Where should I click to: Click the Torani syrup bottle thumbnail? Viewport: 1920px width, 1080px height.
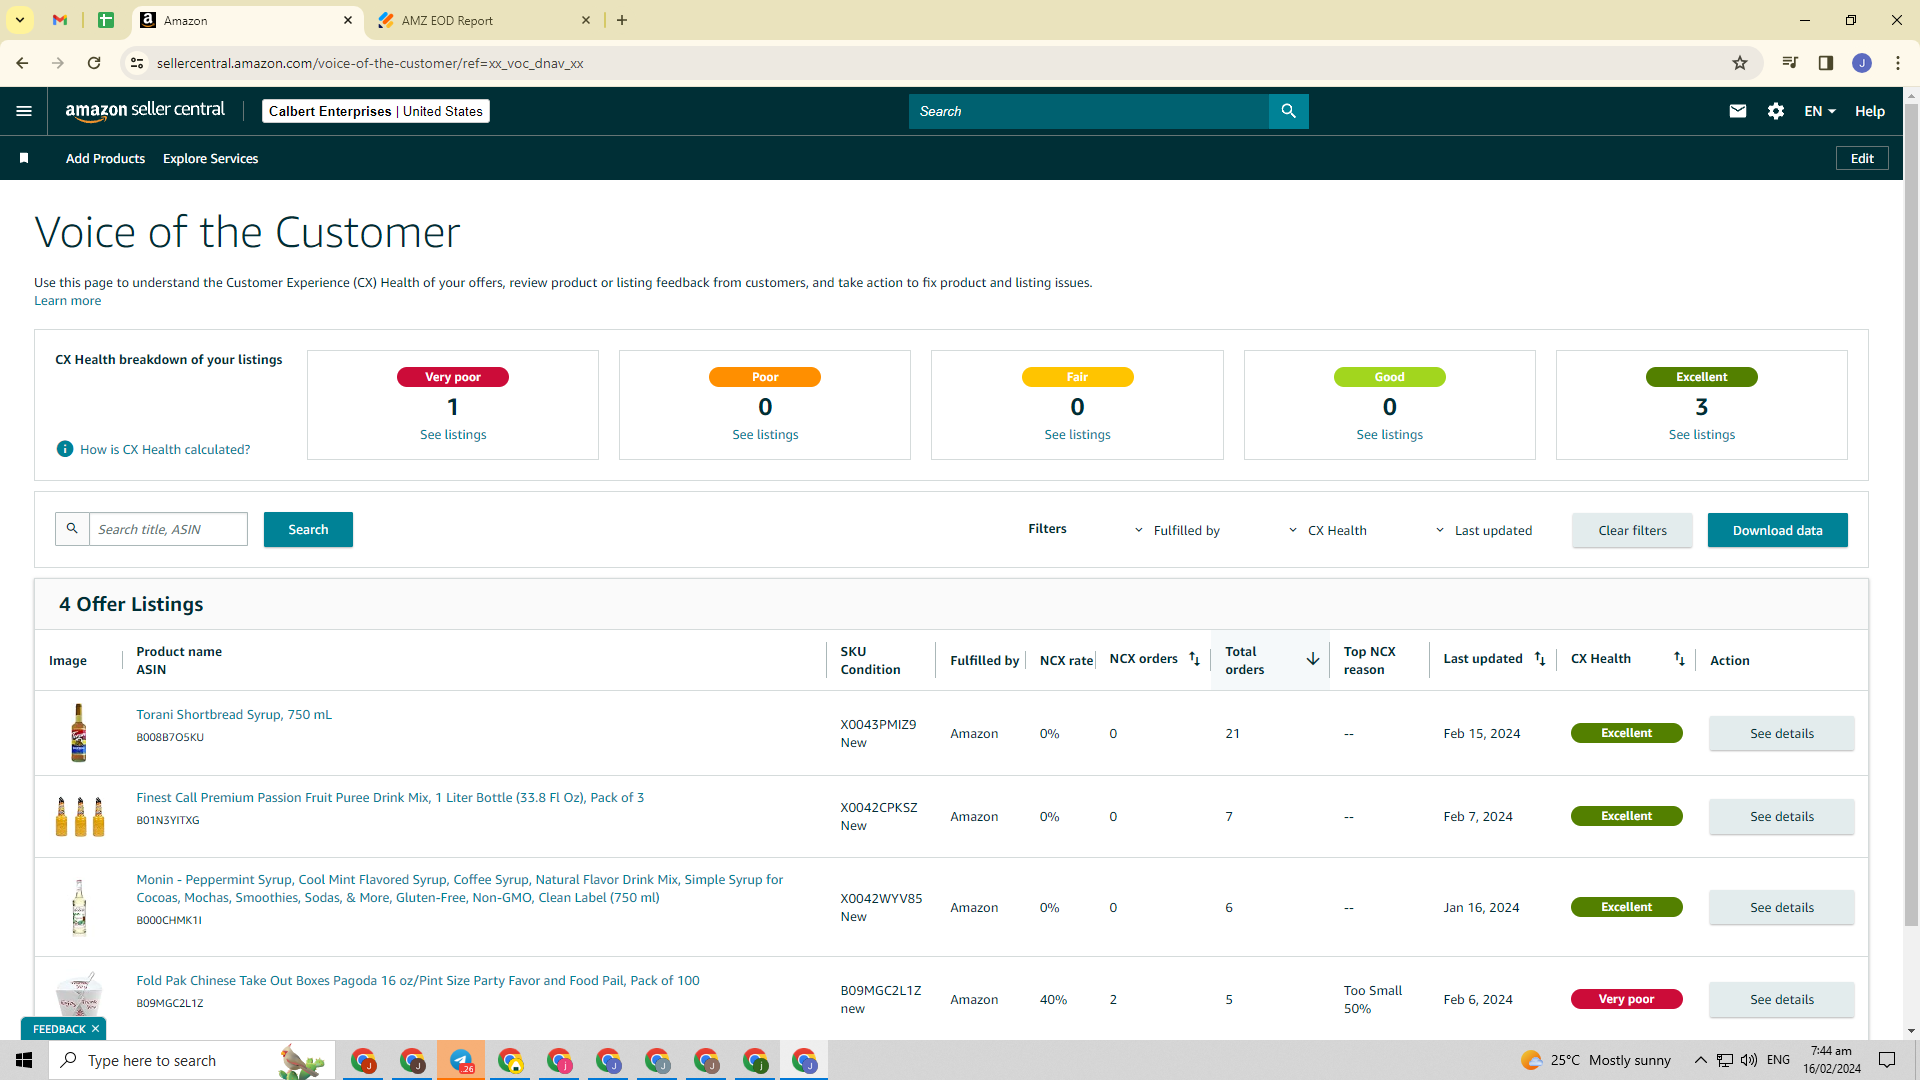pyautogui.click(x=79, y=732)
